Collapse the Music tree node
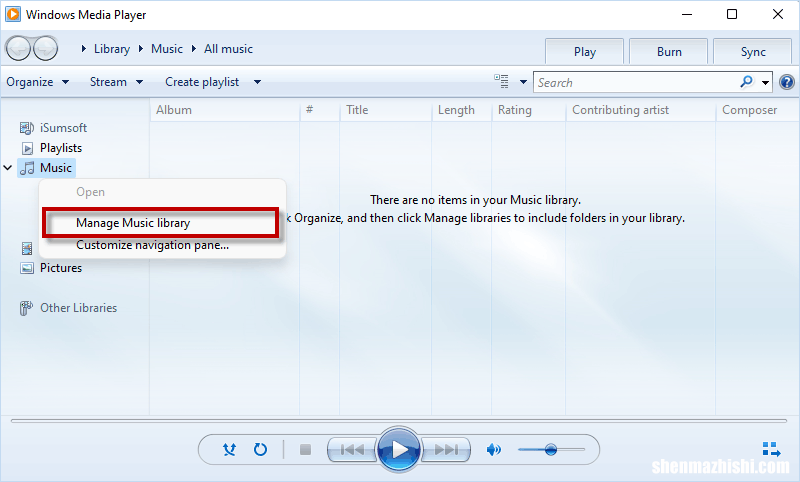Image resolution: width=800 pixels, height=482 pixels. 8,168
